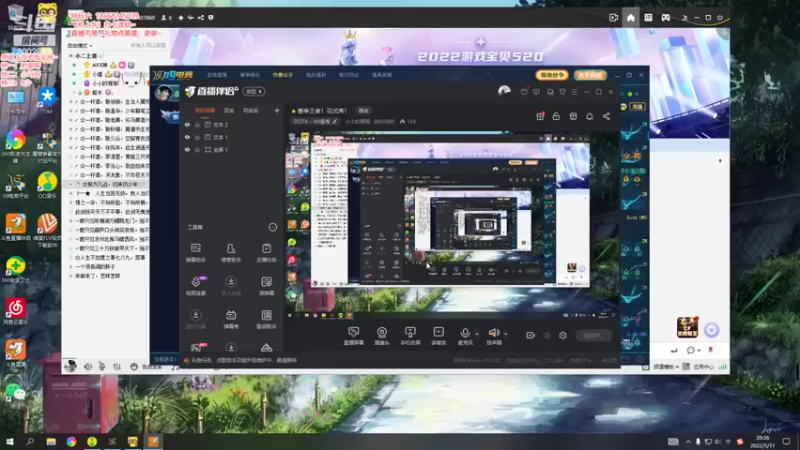The height and width of the screenshot is (450, 800).
Task: Select the 文本 2 source row
Action: [x=232, y=125]
